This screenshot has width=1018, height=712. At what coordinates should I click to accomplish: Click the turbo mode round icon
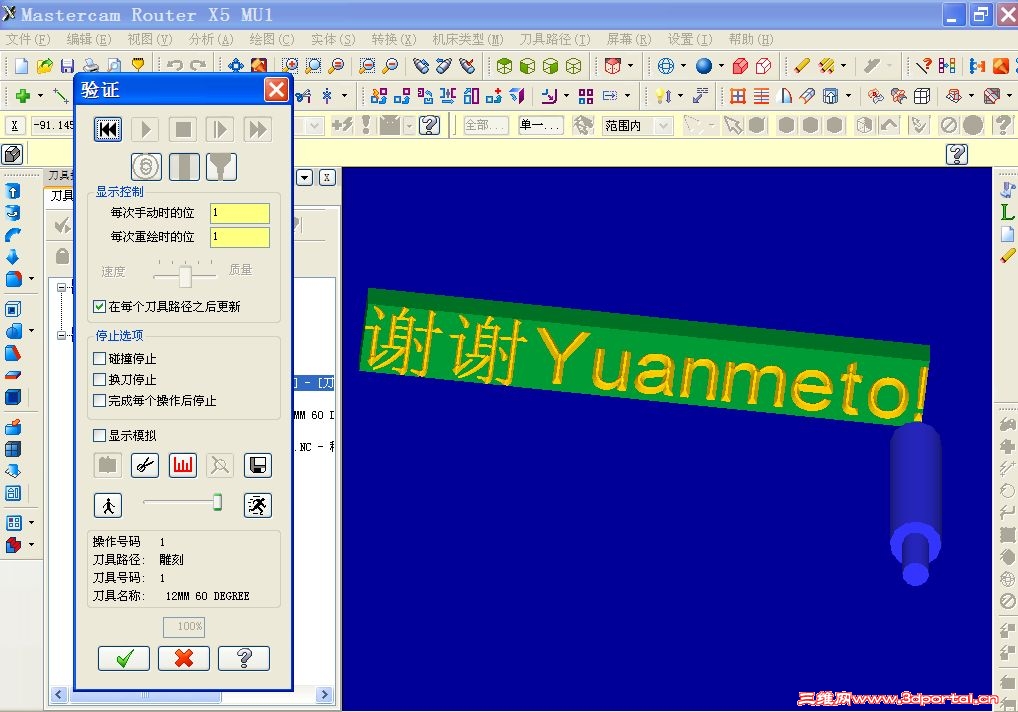(146, 167)
